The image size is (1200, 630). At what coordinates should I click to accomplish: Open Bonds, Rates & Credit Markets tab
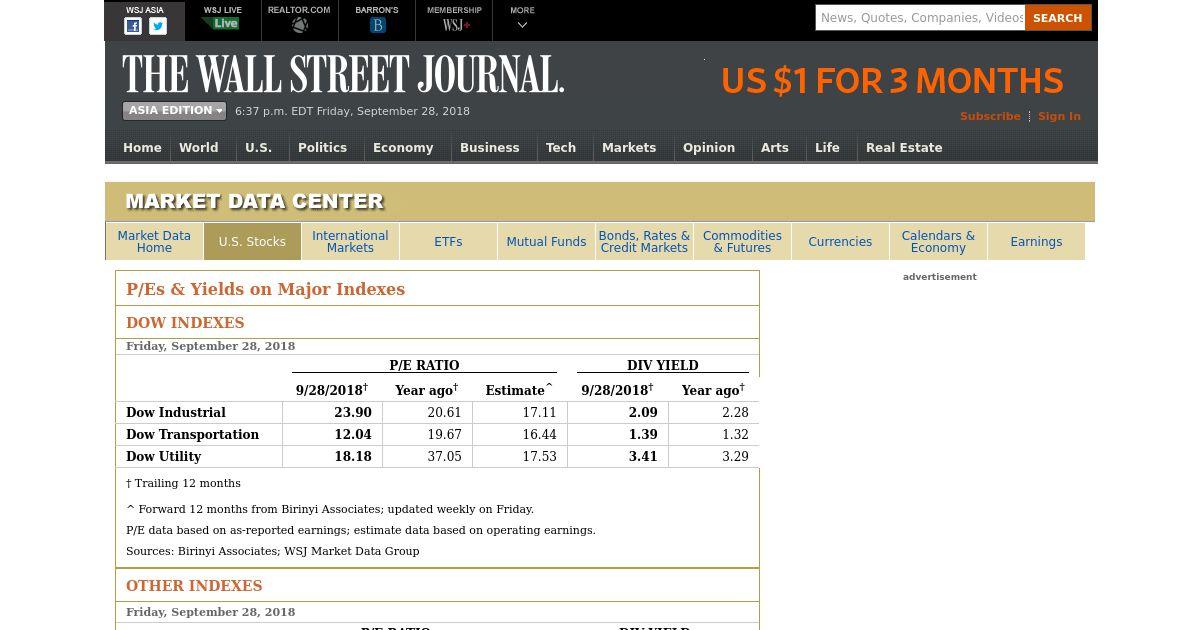(x=644, y=242)
